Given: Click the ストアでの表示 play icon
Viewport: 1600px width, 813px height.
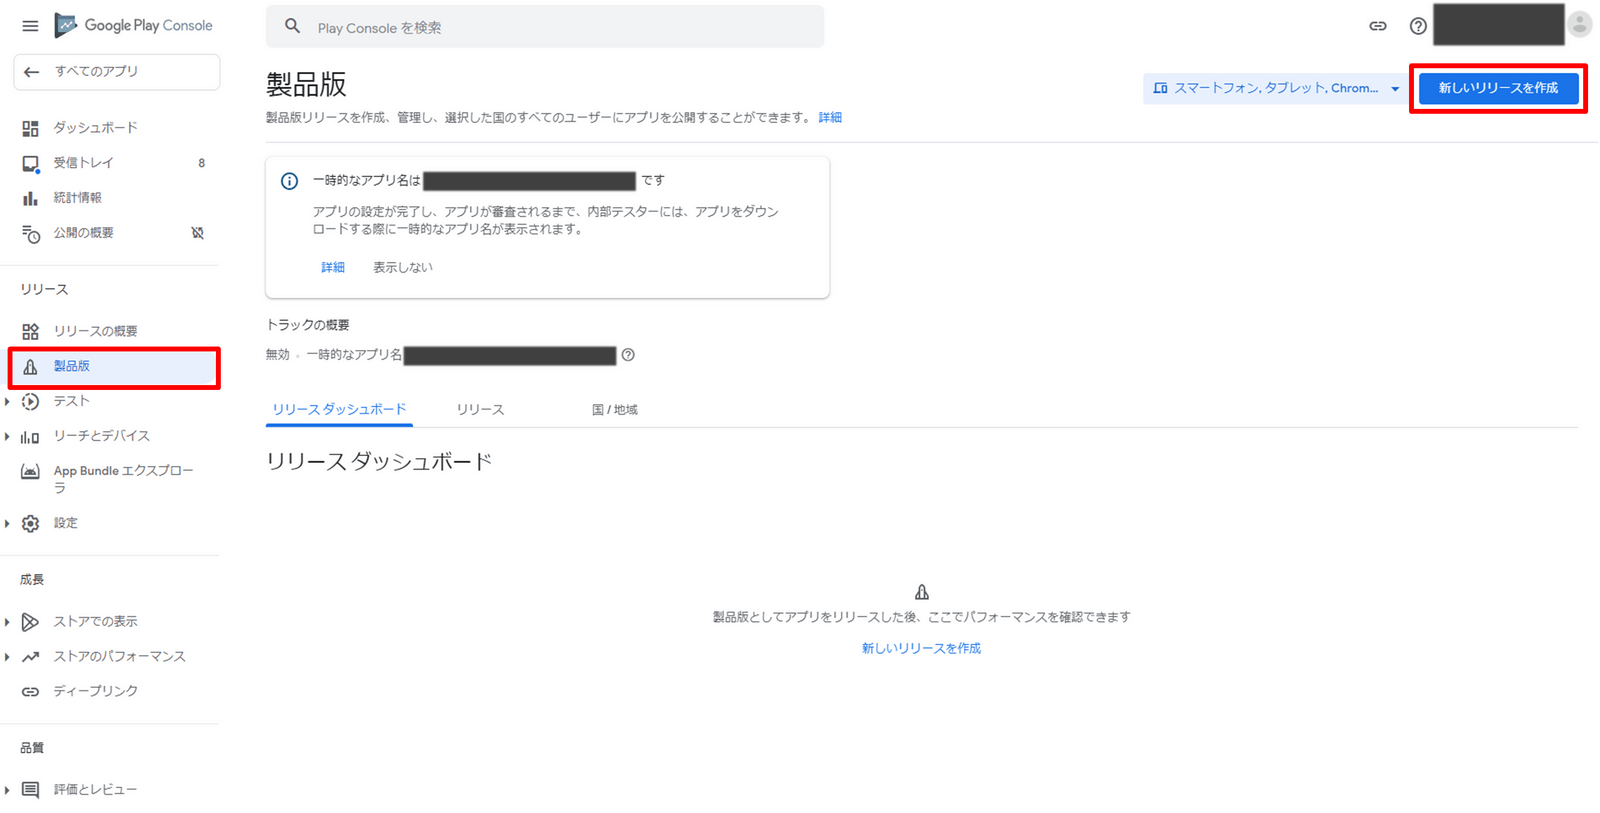Looking at the screenshot, I should pyautogui.click(x=31, y=622).
